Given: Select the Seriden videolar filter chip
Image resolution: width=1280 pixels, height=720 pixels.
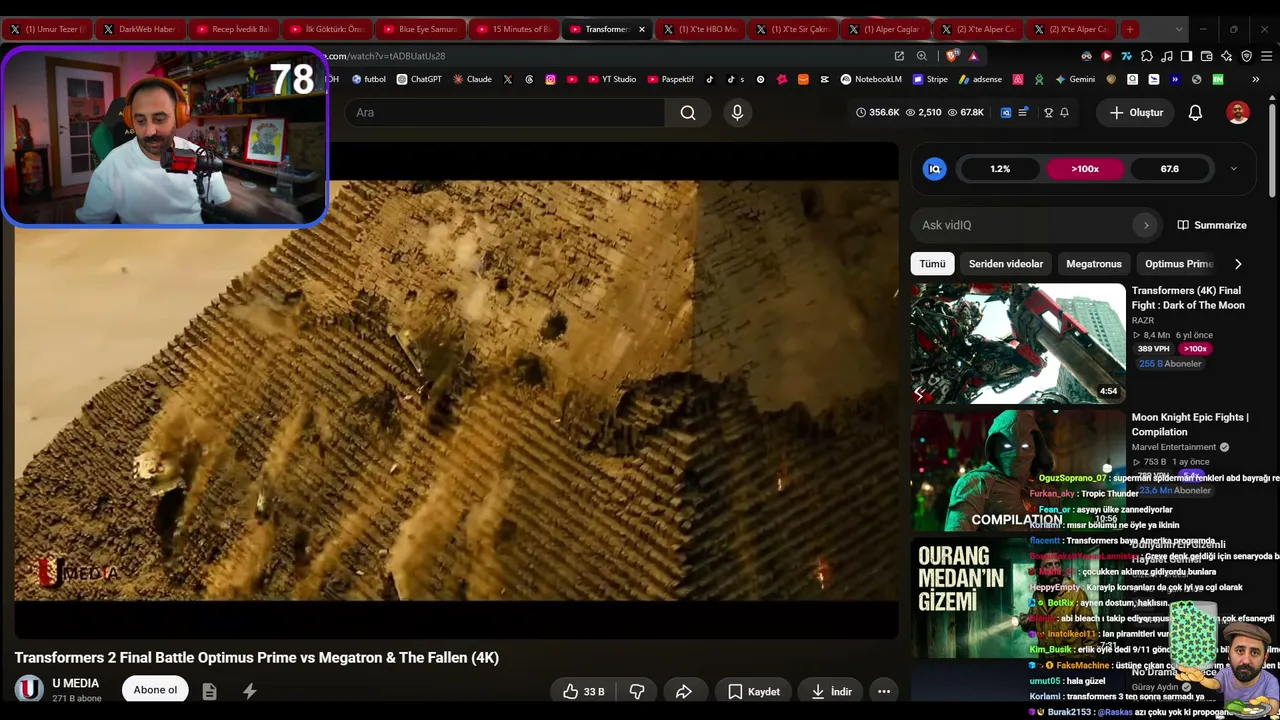Looking at the screenshot, I should pos(1006,264).
